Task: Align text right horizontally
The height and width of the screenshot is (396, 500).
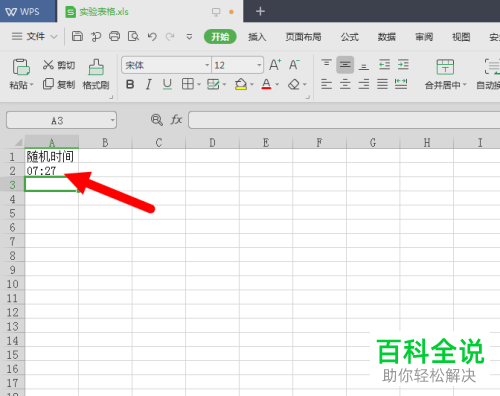Action: click(x=364, y=84)
